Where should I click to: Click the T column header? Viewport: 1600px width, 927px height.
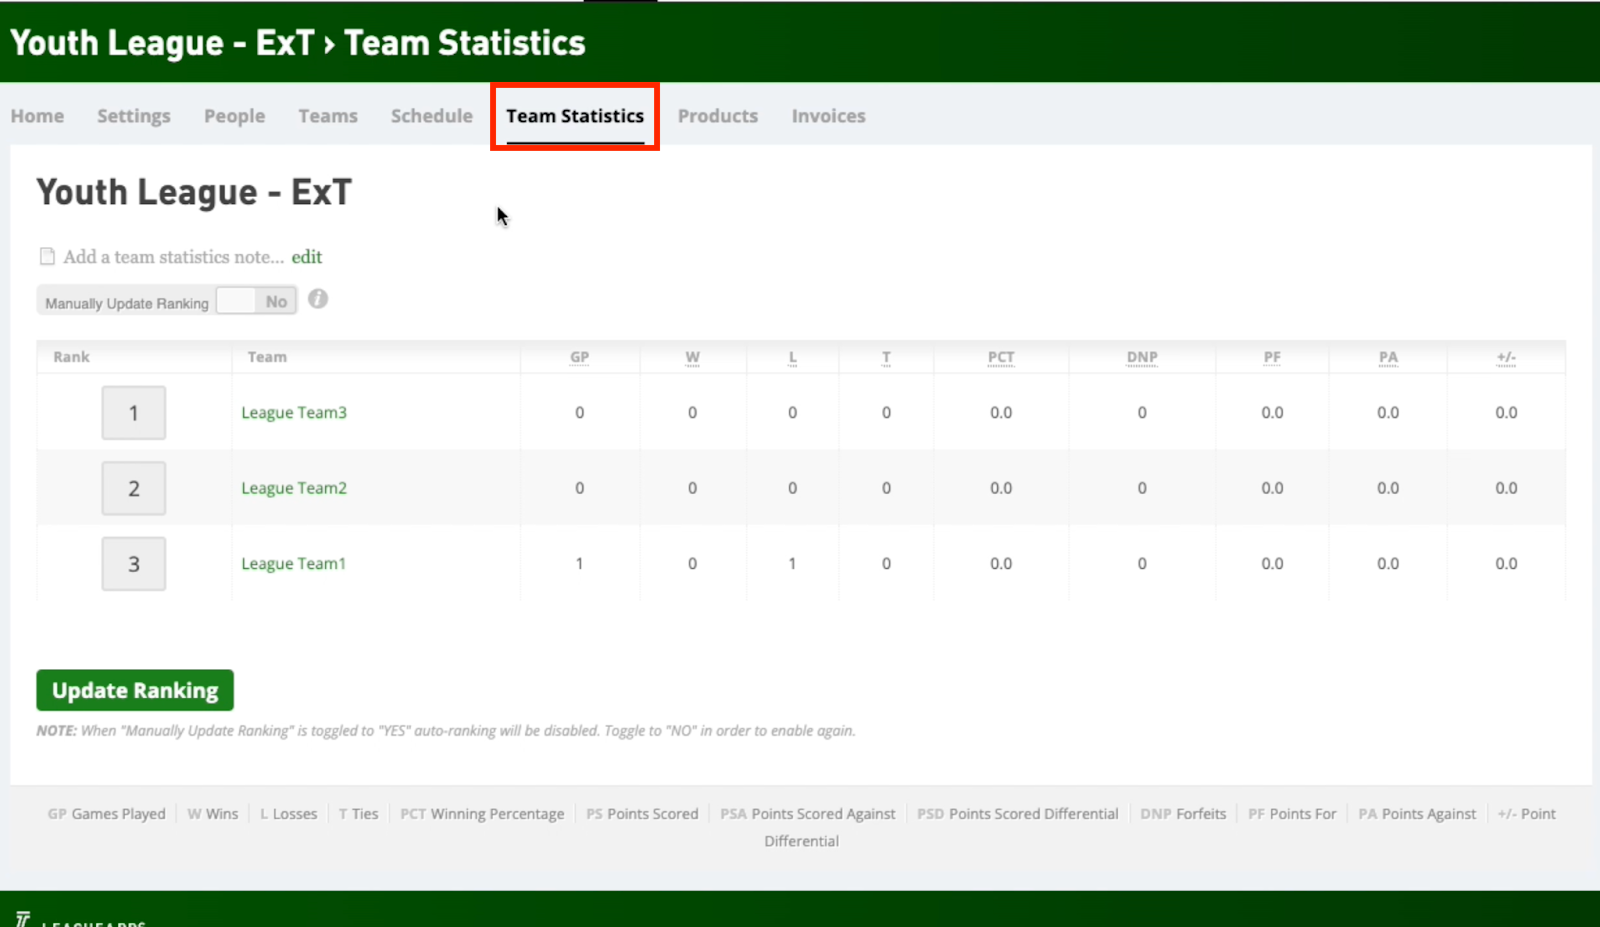(886, 357)
